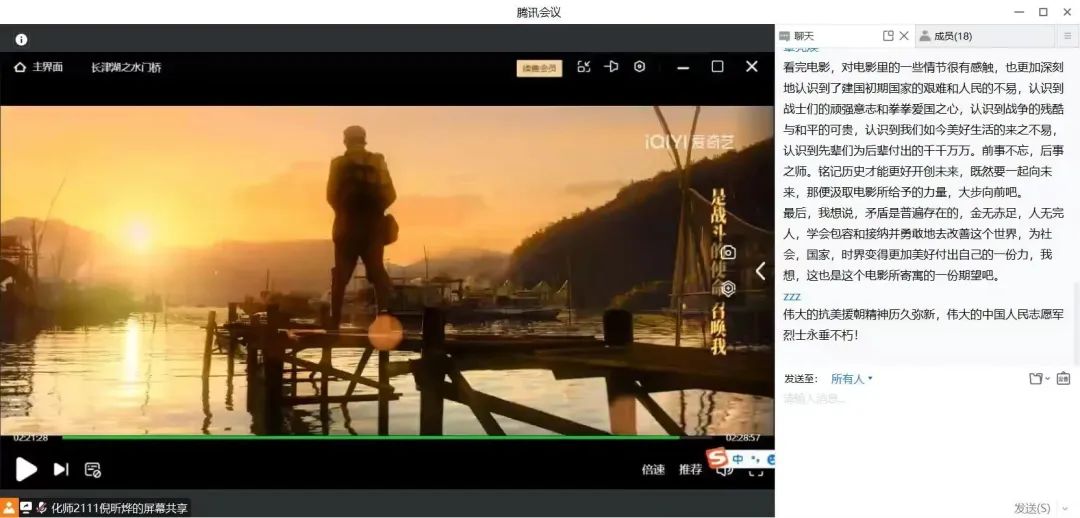
Task: Click the green video progress bar
Action: pos(370,437)
